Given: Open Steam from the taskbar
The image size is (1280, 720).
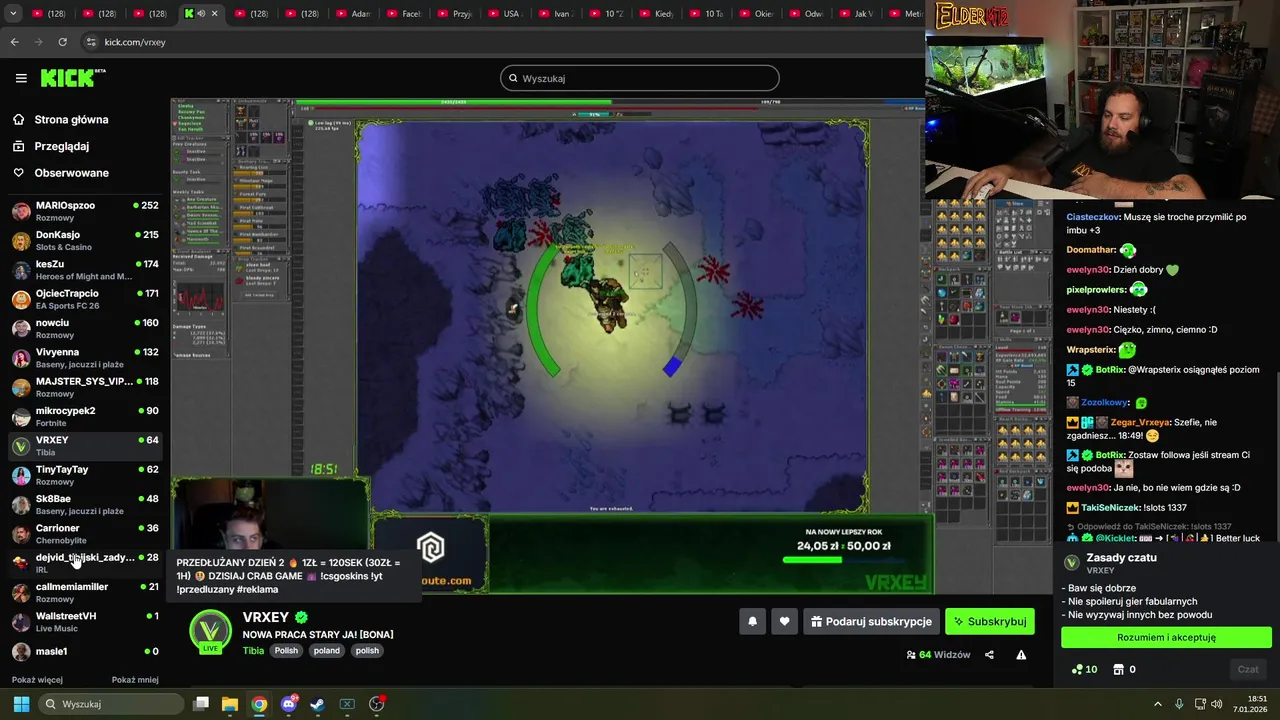Looking at the screenshot, I should pyautogui.click(x=317, y=704).
